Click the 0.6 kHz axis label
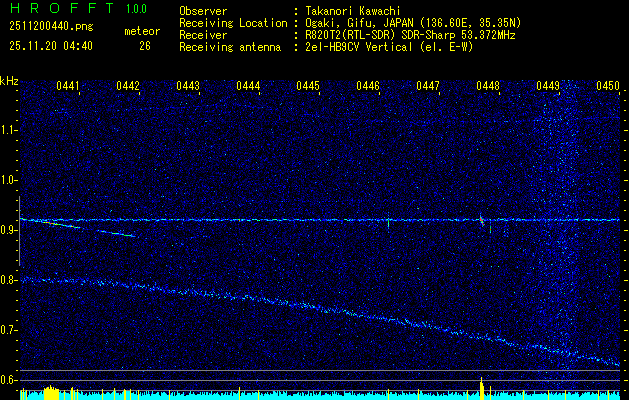 (x=10, y=380)
